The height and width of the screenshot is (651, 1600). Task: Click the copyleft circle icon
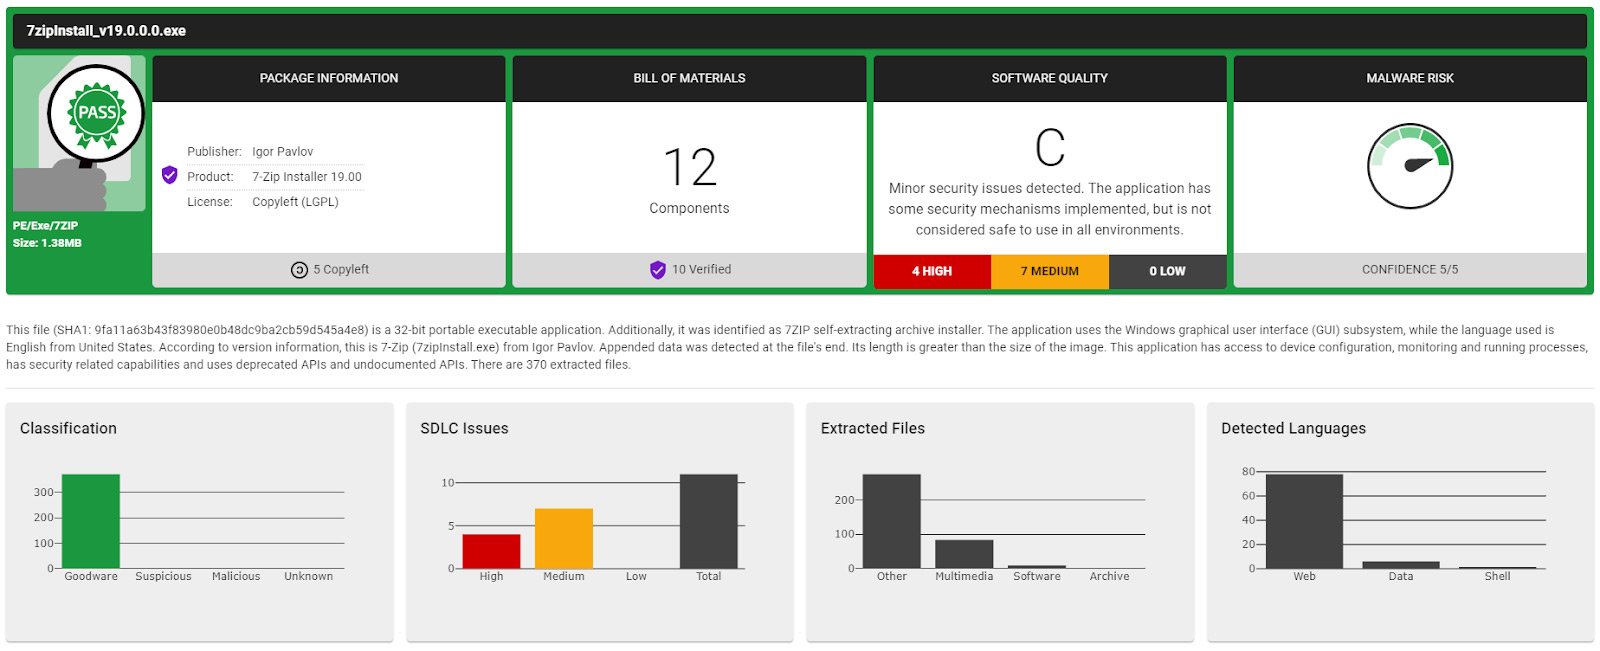pyautogui.click(x=299, y=270)
